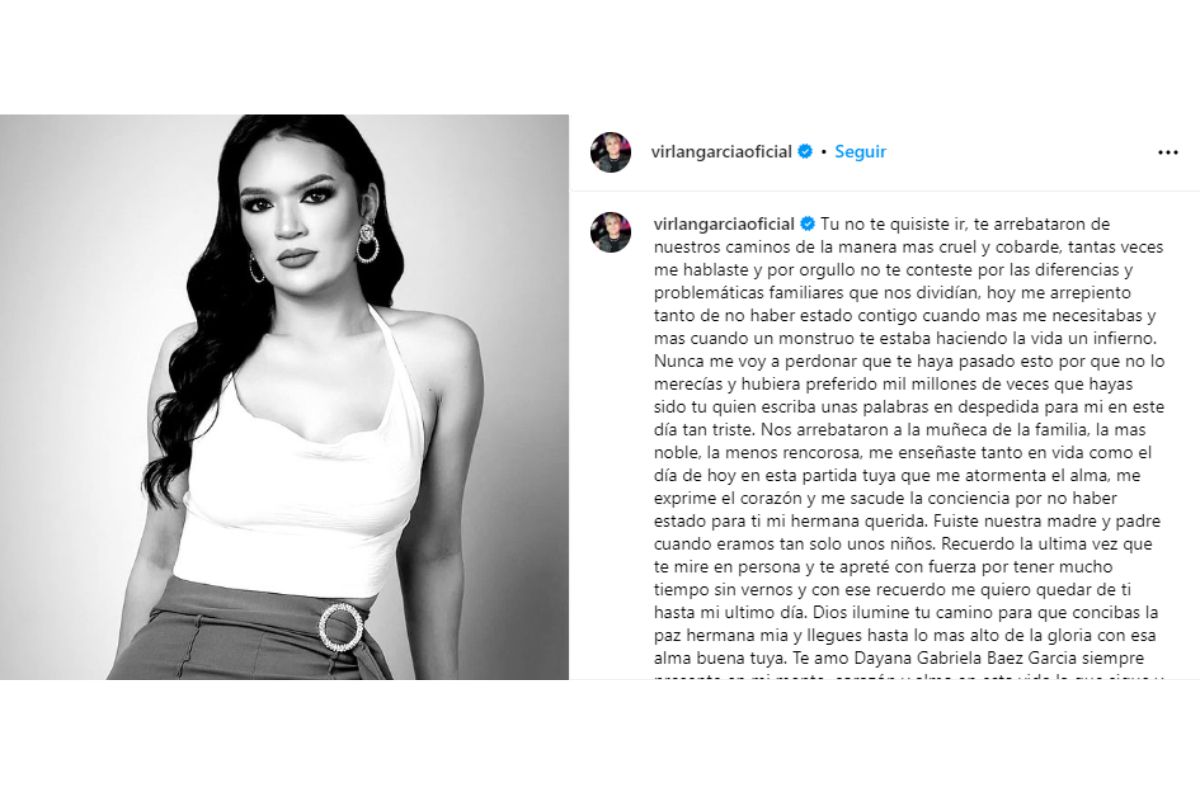
Task: Click the partially cut-off last line of the caption
Action: click(x=909, y=677)
